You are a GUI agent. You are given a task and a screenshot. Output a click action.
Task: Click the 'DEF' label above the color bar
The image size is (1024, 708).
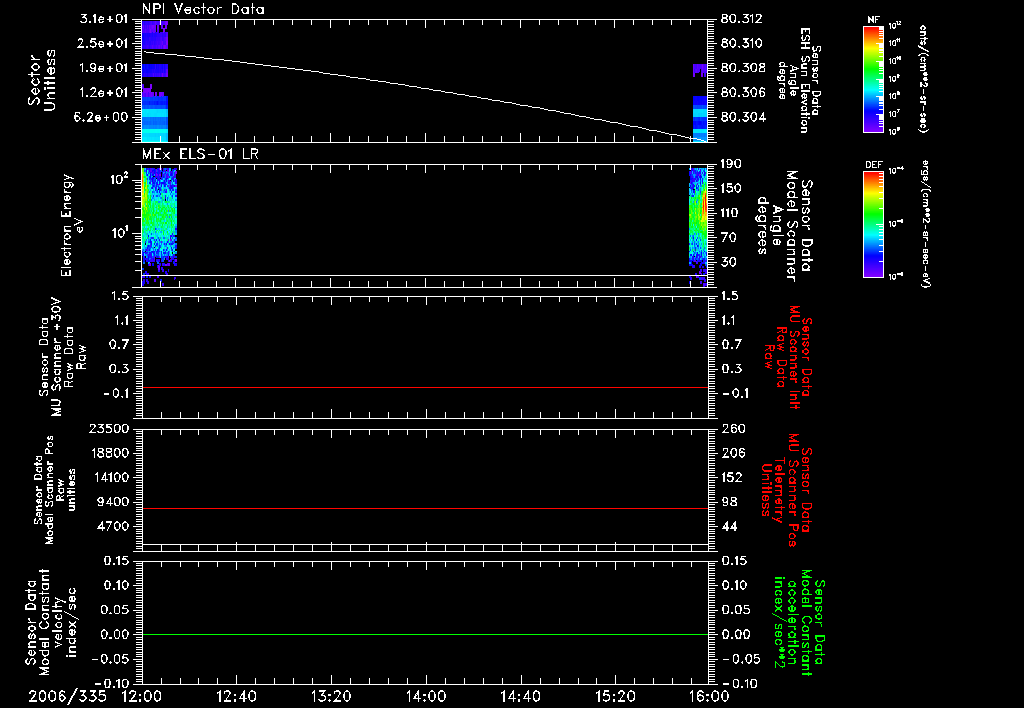click(873, 165)
